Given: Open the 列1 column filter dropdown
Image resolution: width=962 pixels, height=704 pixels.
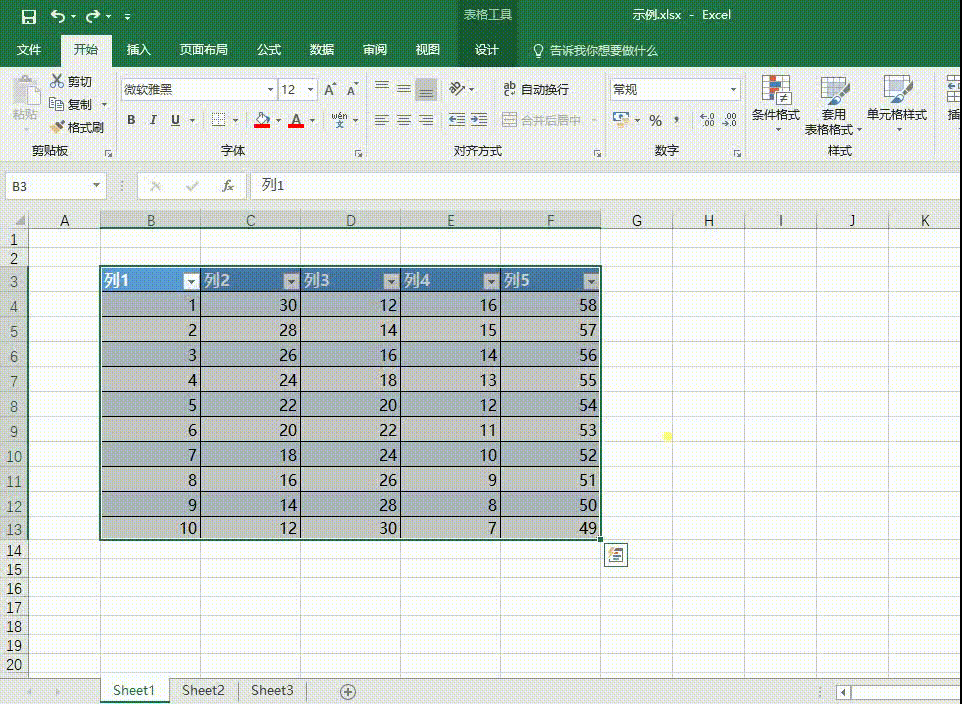Looking at the screenshot, I should 190,281.
